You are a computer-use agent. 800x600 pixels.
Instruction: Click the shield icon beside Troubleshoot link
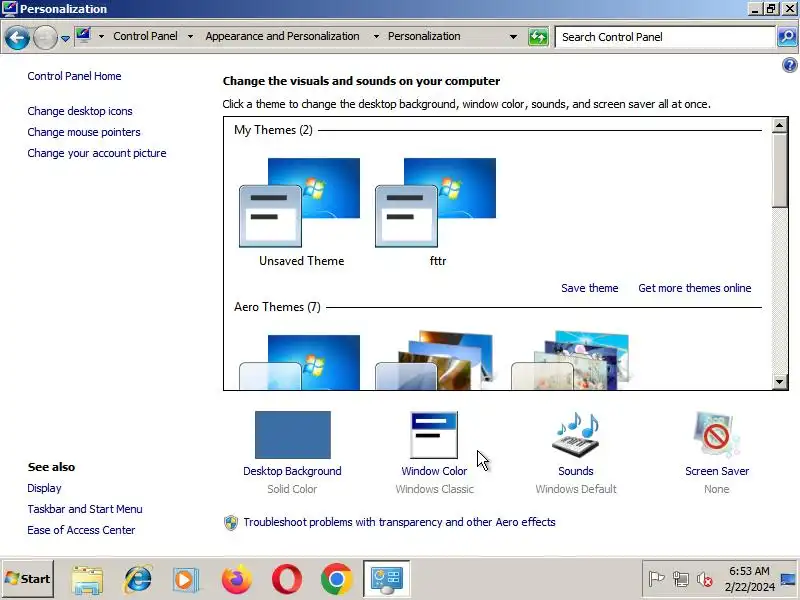click(x=231, y=523)
